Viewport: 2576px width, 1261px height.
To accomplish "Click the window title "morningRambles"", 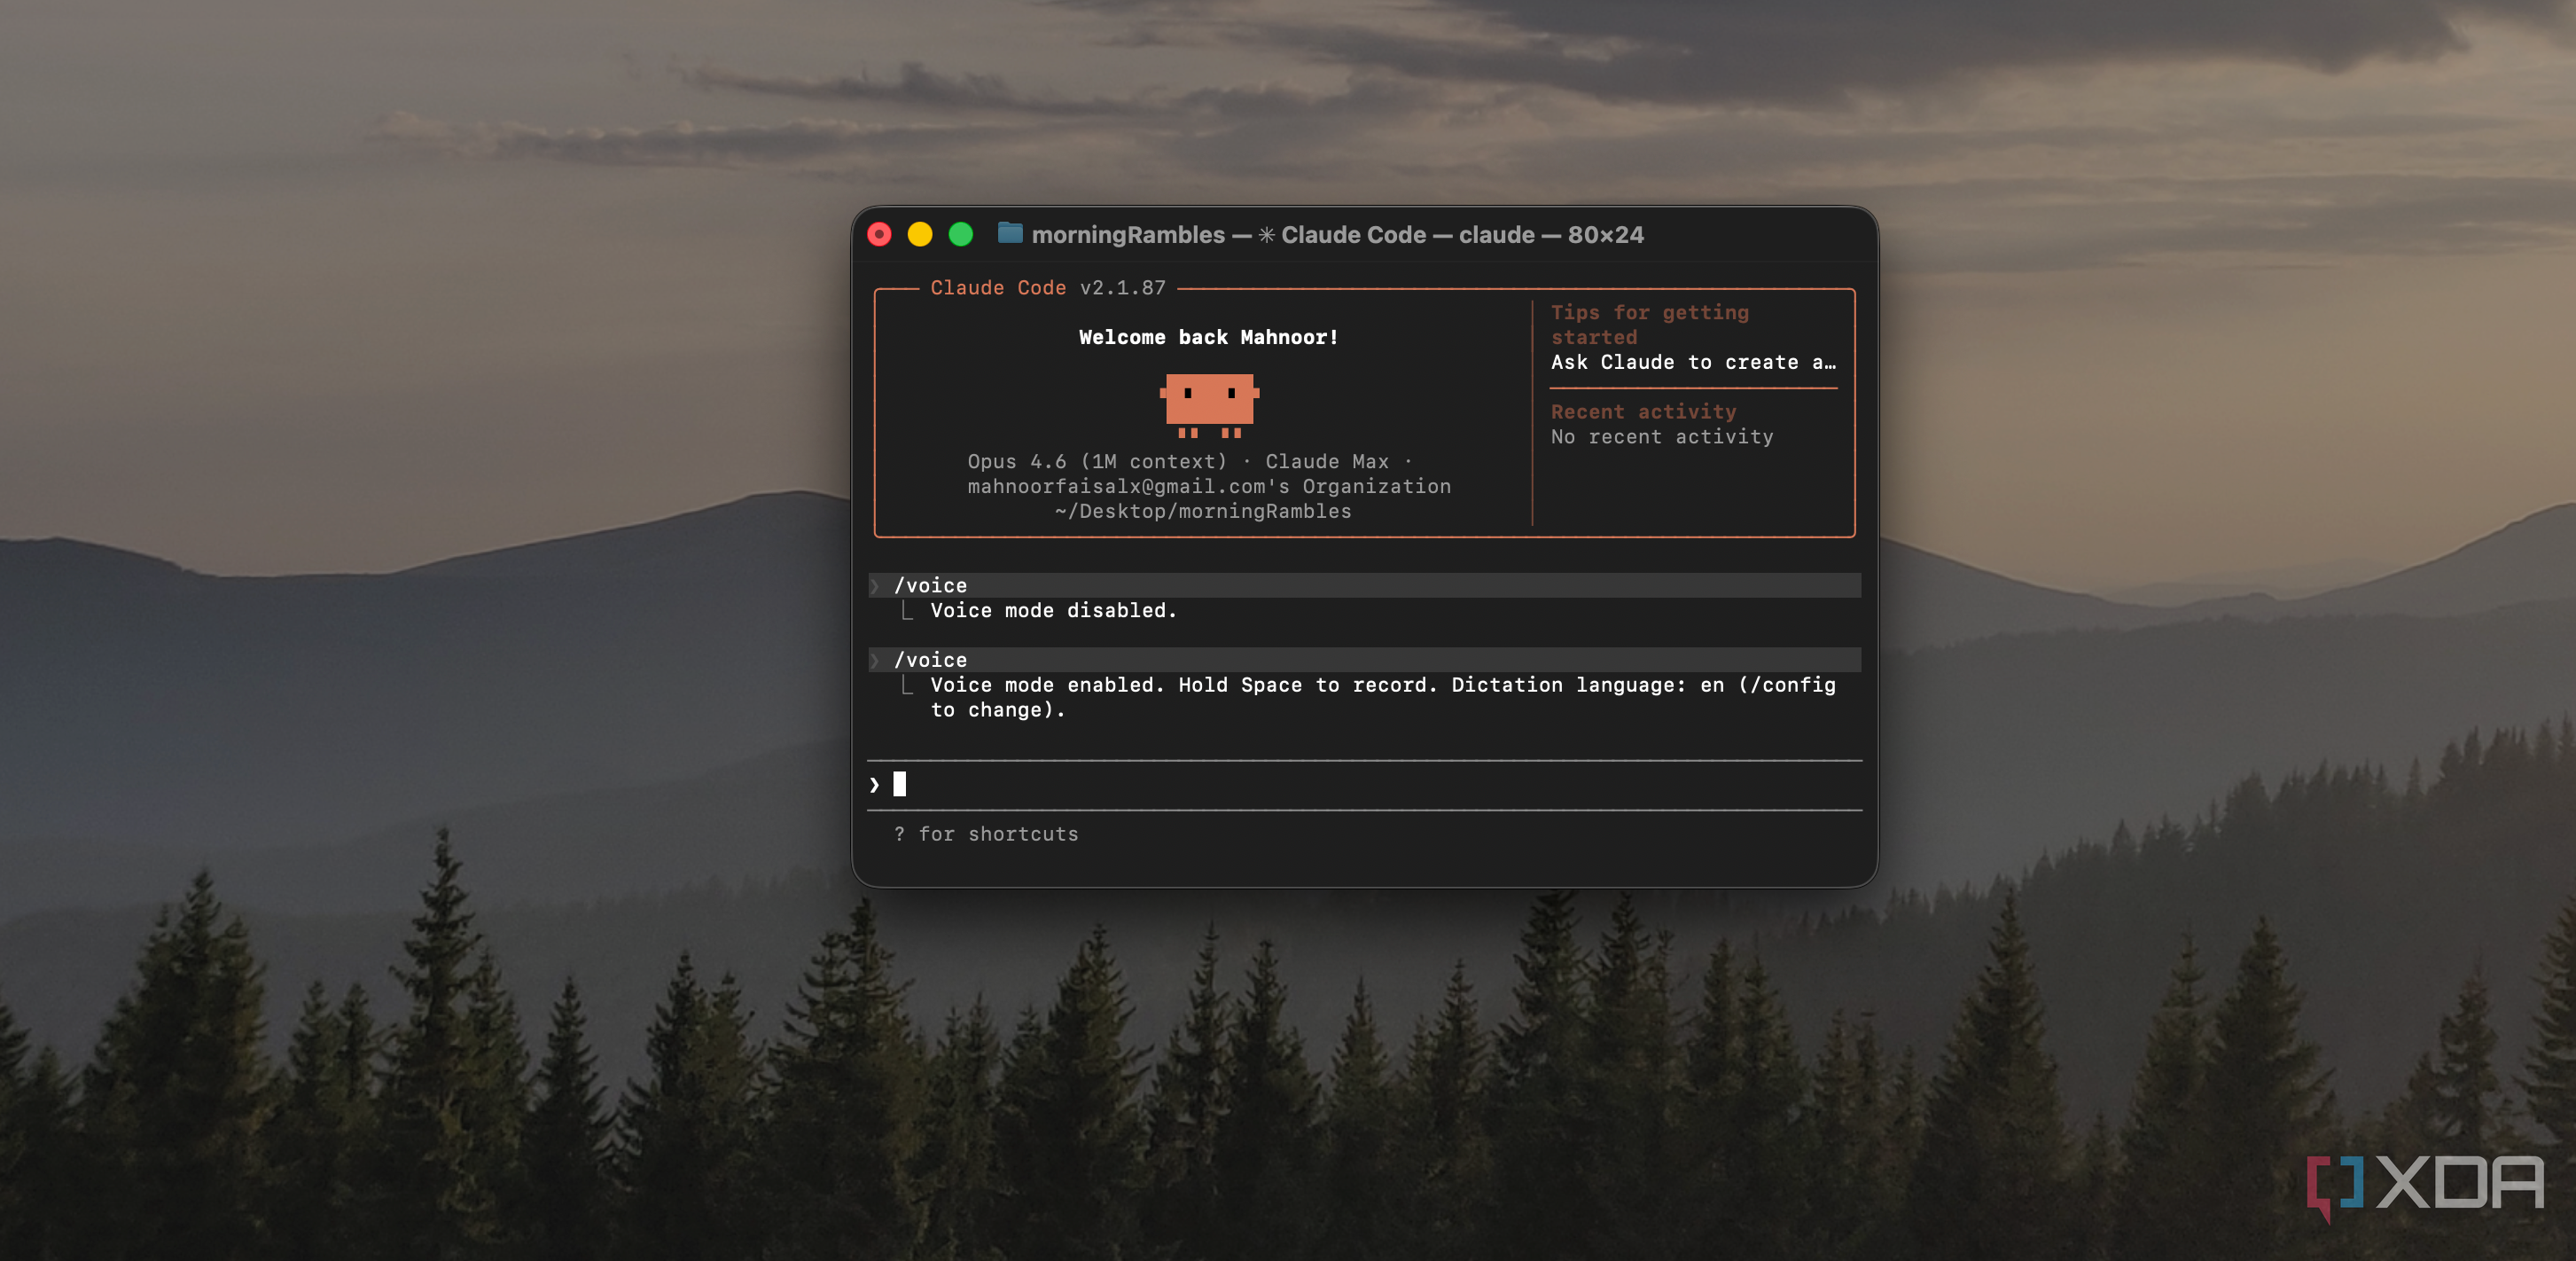I will (1128, 235).
